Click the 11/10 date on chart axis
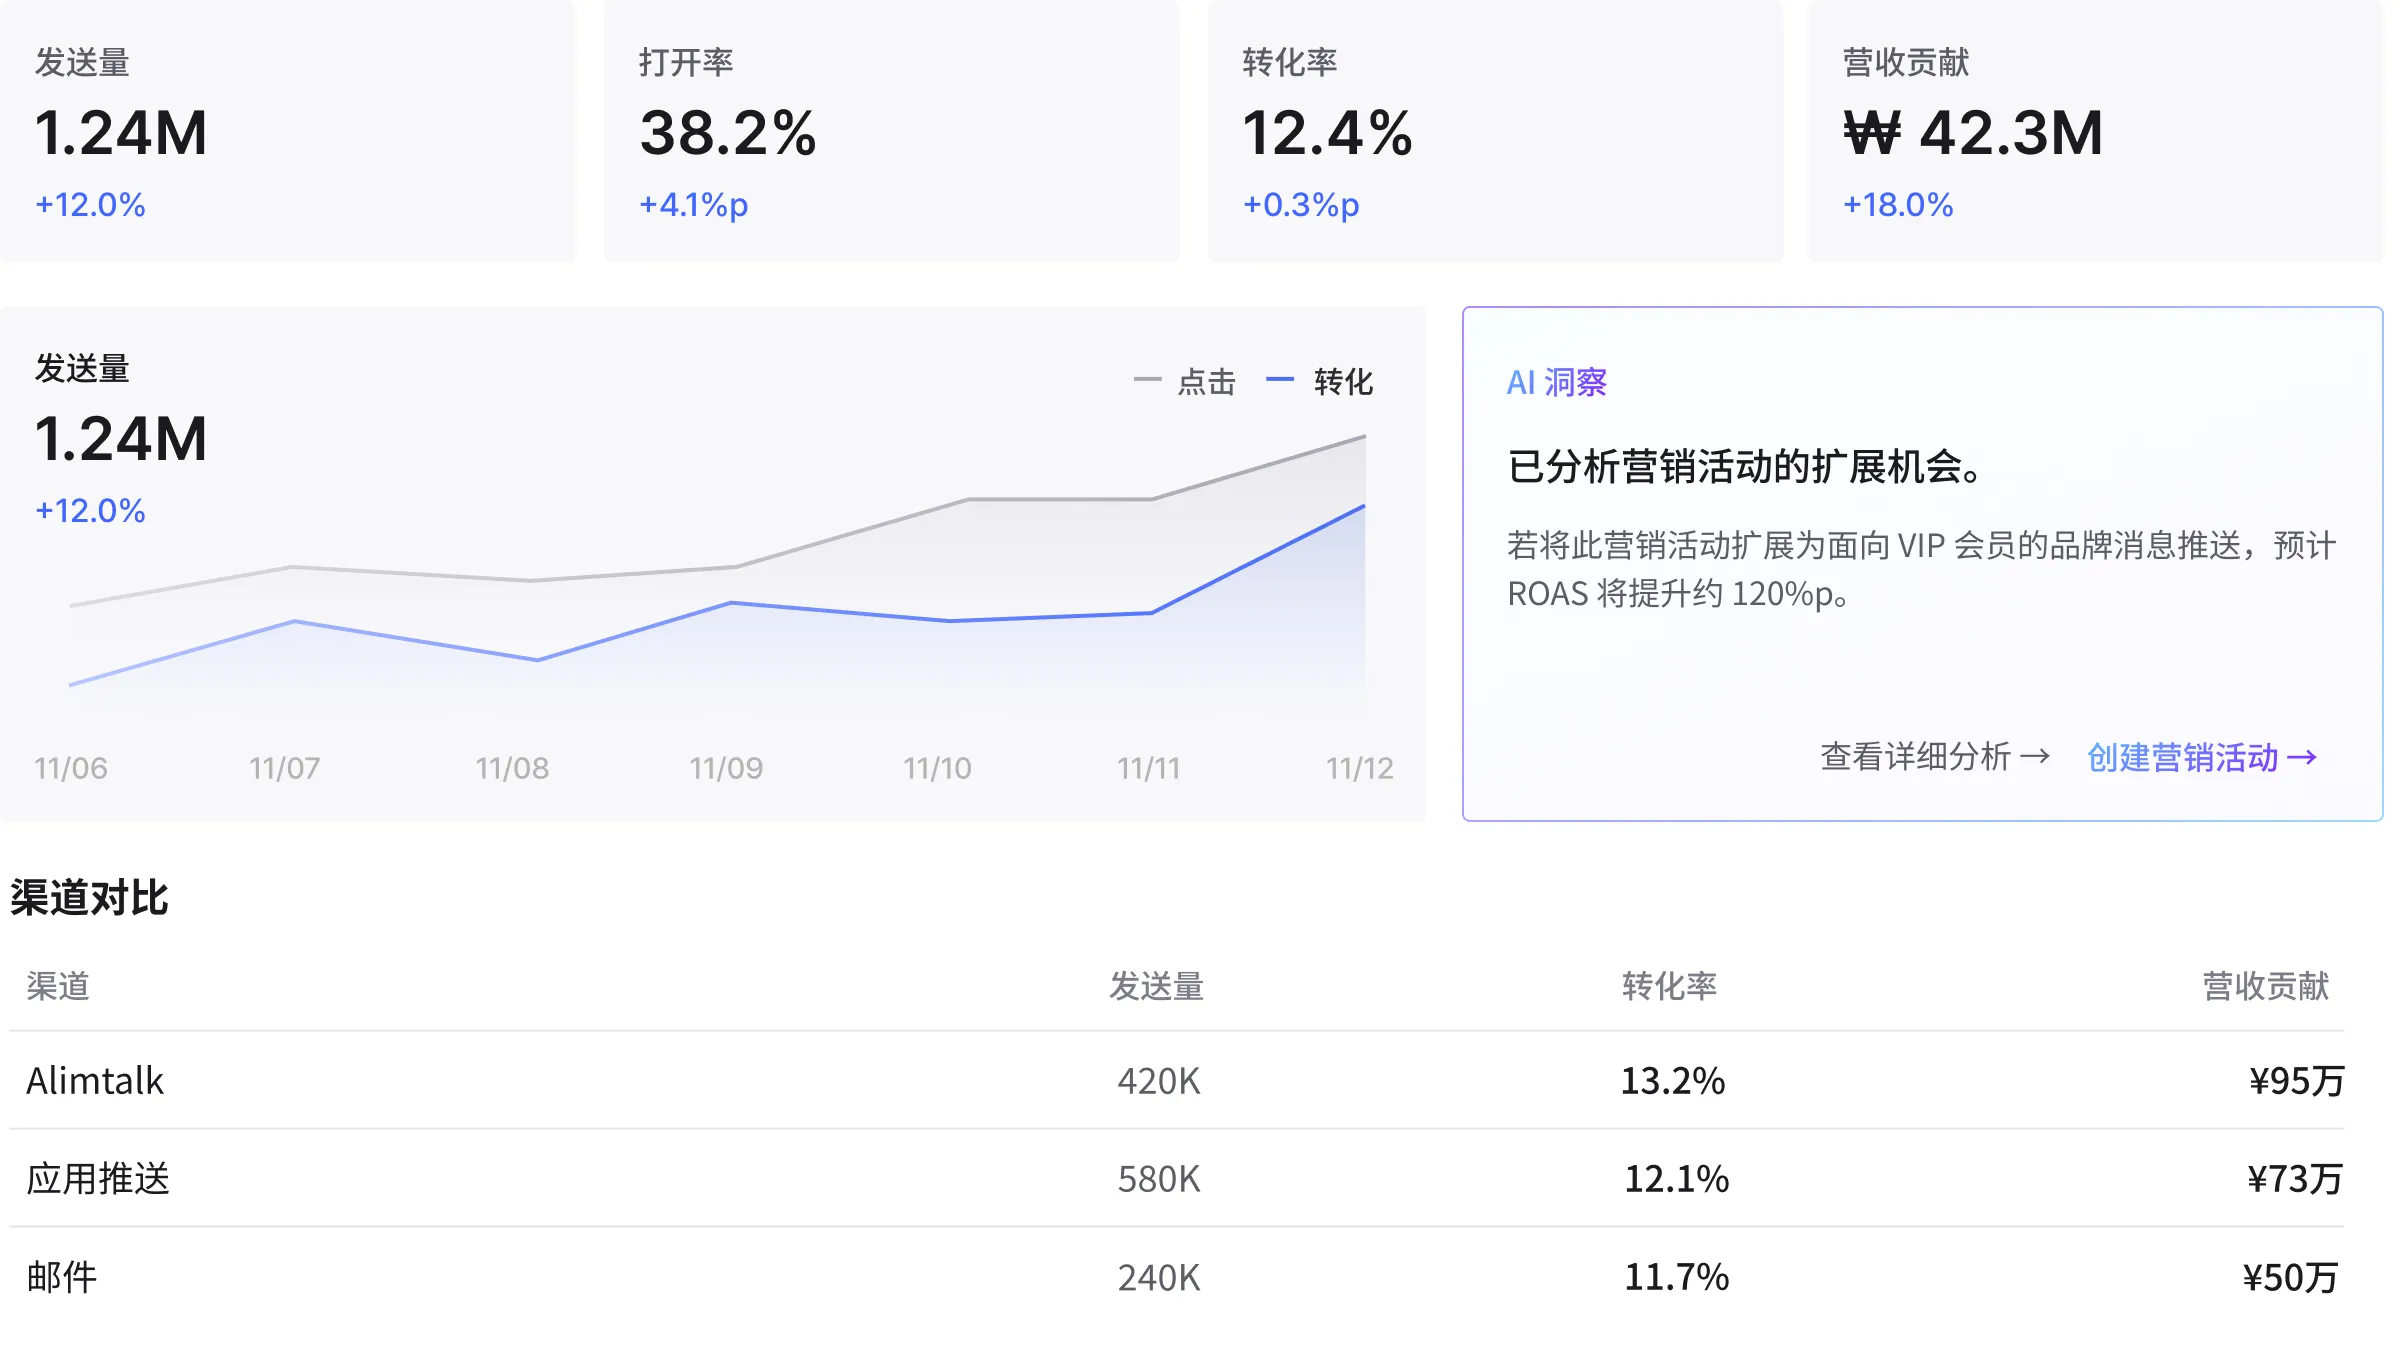Image resolution: width=2400 pixels, height=1360 pixels. coord(937,768)
